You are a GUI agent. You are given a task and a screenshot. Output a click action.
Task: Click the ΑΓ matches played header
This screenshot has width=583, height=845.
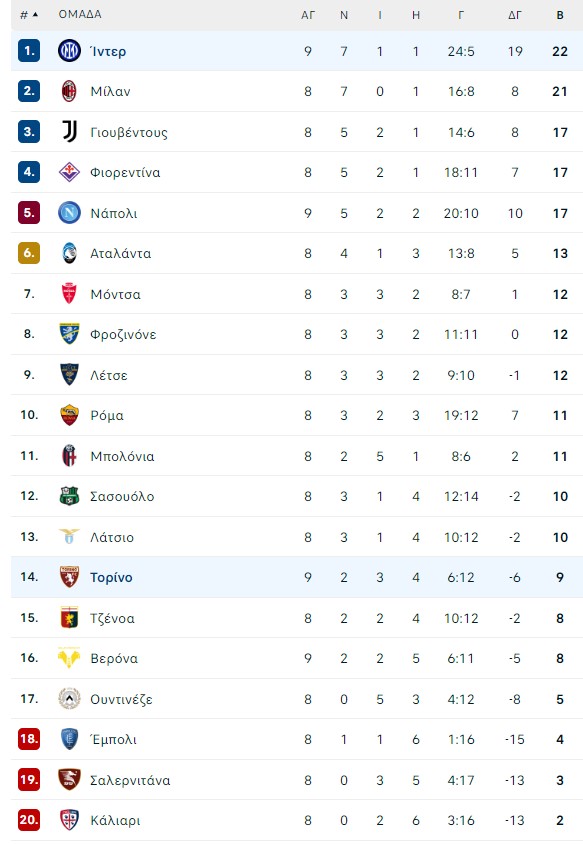pyautogui.click(x=308, y=15)
